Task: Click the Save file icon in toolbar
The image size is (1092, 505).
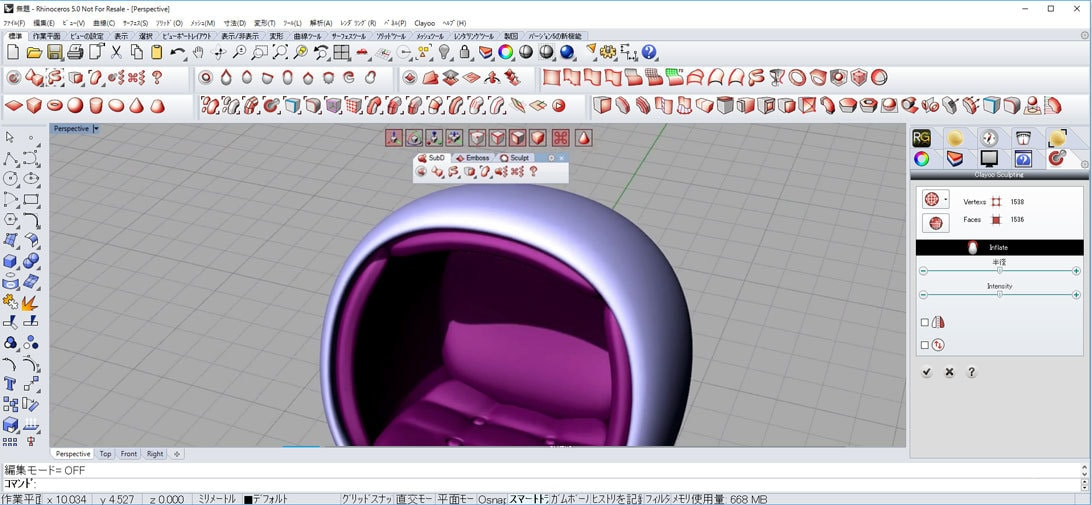Action: click(x=54, y=52)
